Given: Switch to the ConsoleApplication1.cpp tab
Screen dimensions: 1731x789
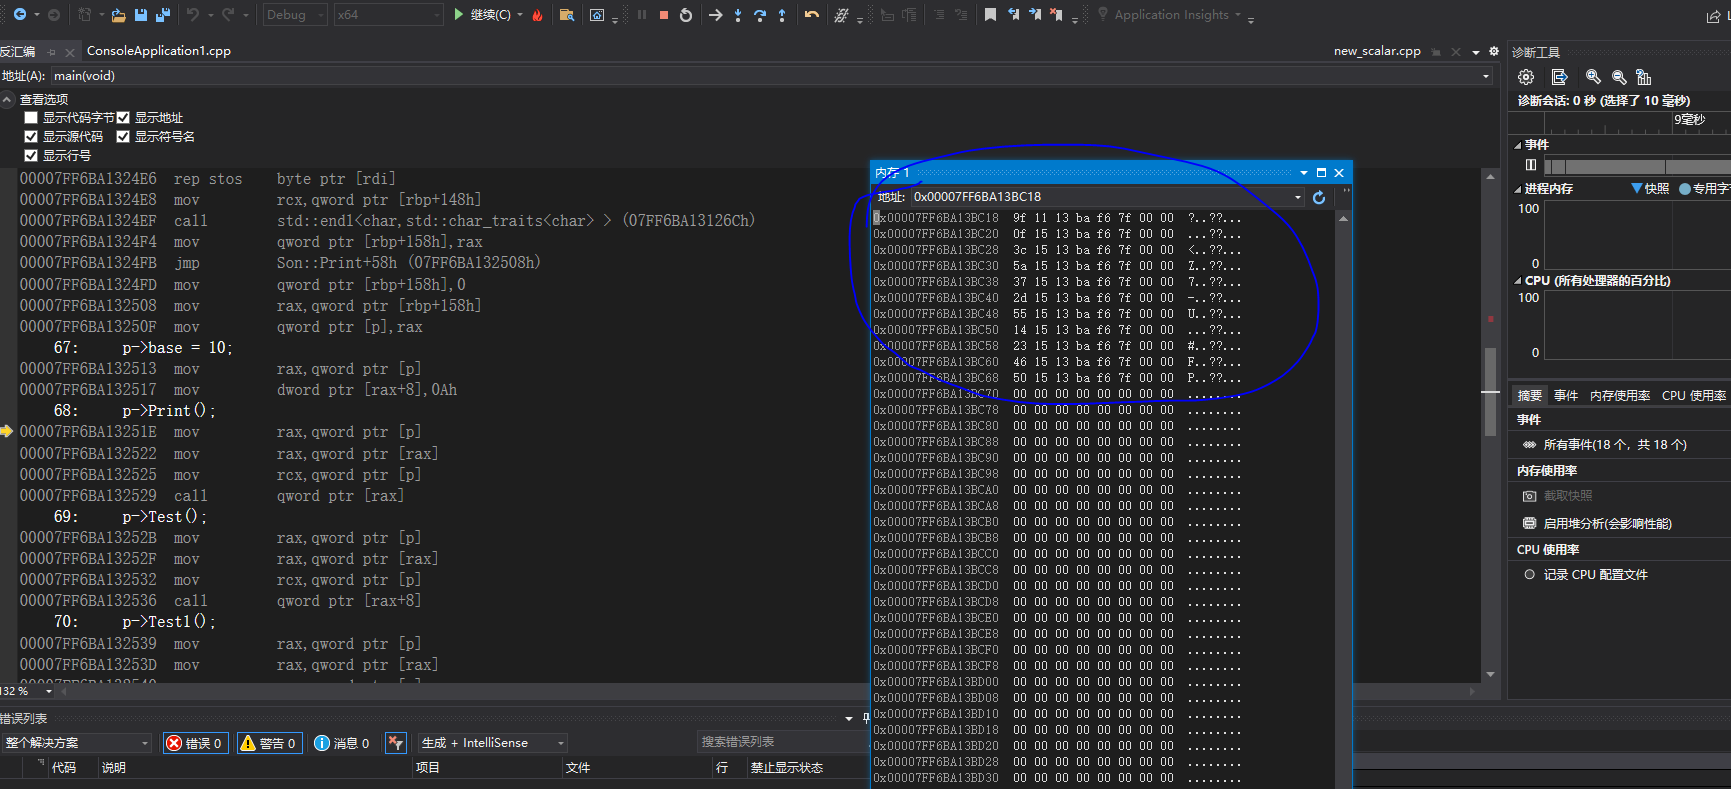Looking at the screenshot, I should tap(158, 51).
